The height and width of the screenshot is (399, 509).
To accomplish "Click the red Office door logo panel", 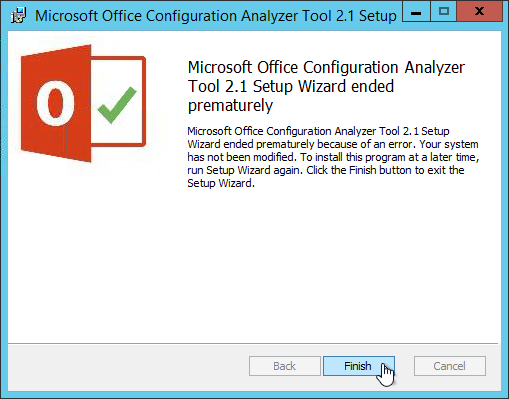I will 56,104.
